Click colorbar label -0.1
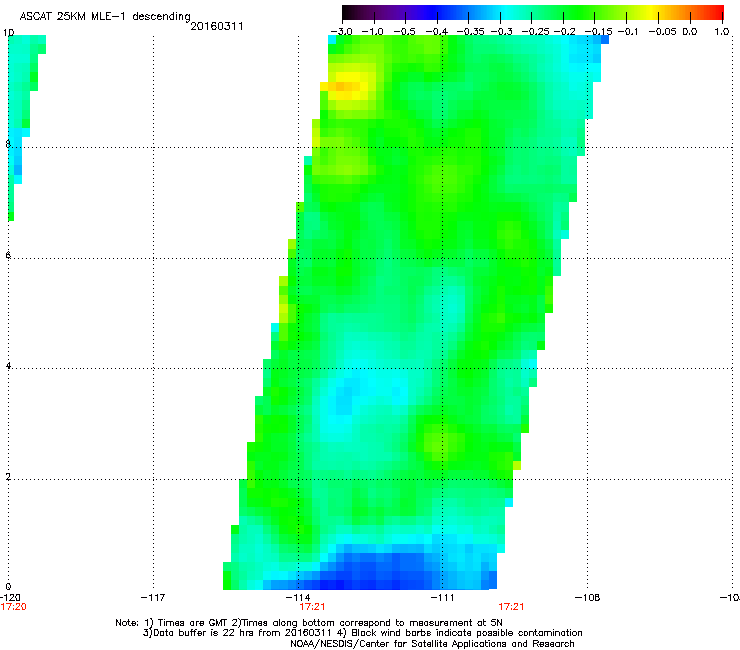Viewport: 740px width, 650px height. point(628,32)
